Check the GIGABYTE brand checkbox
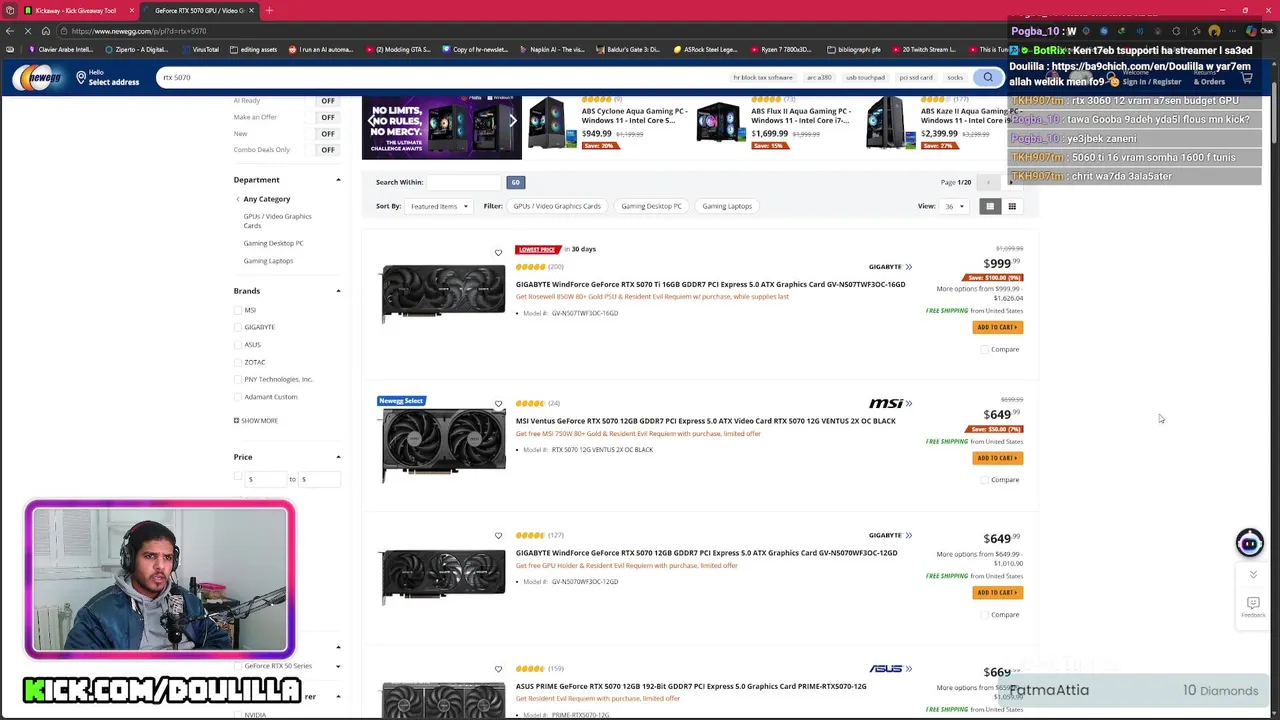1280x720 pixels. click(238, 327)
